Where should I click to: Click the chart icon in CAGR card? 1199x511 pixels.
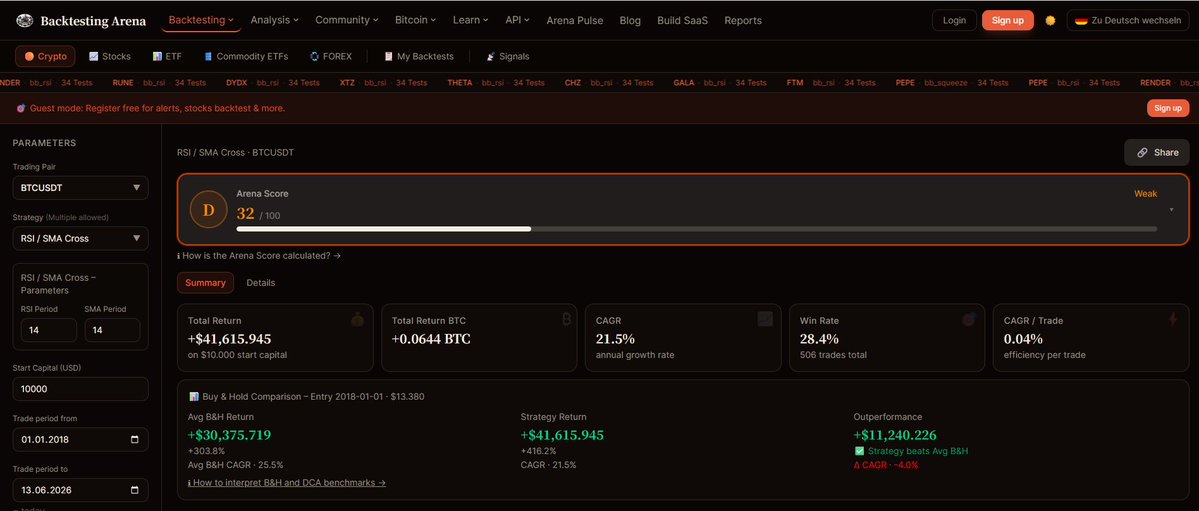[765, 320]
